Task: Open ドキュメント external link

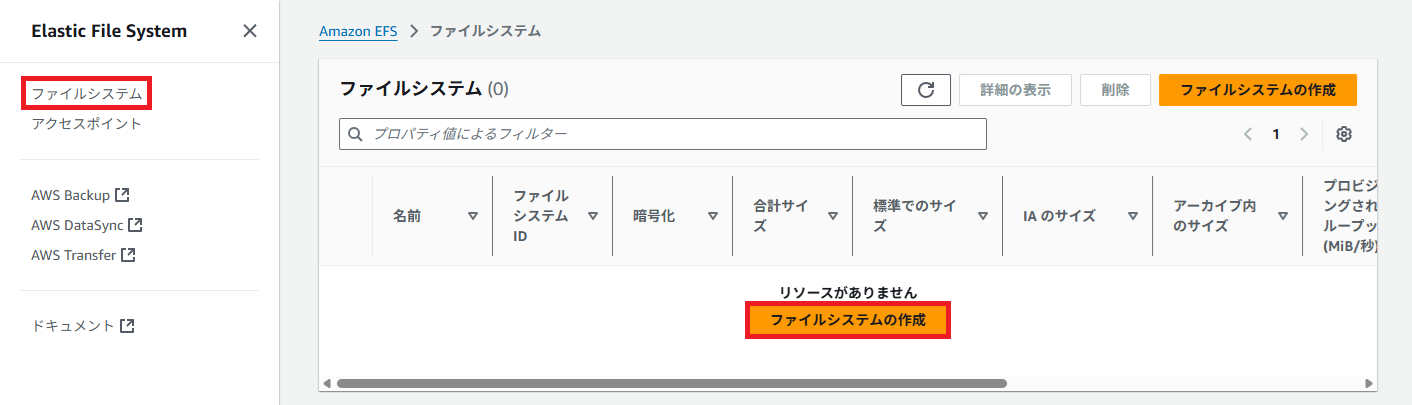Action: [x=83, y=326]
